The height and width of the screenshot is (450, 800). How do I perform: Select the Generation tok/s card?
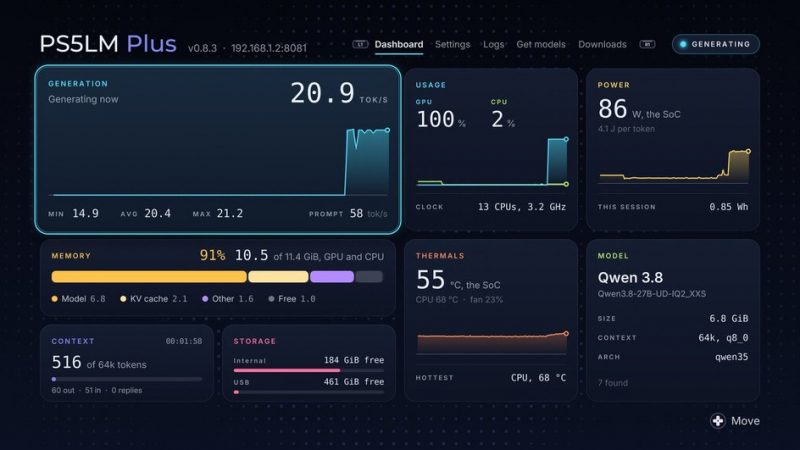click(218, 149)
